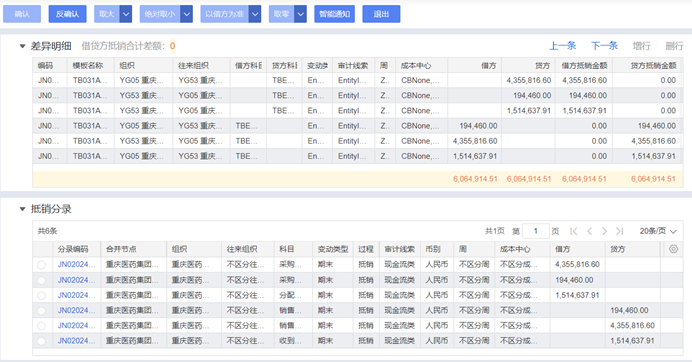This screenshot has width=692, height=362.
Task: Go to the last page arrow icon
Action: click(620, 231)
